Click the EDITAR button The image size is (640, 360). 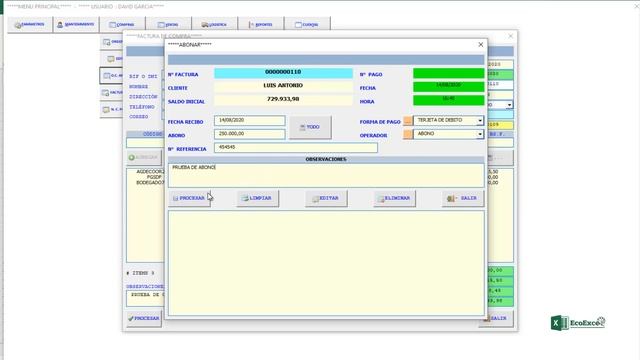point(326,198)
